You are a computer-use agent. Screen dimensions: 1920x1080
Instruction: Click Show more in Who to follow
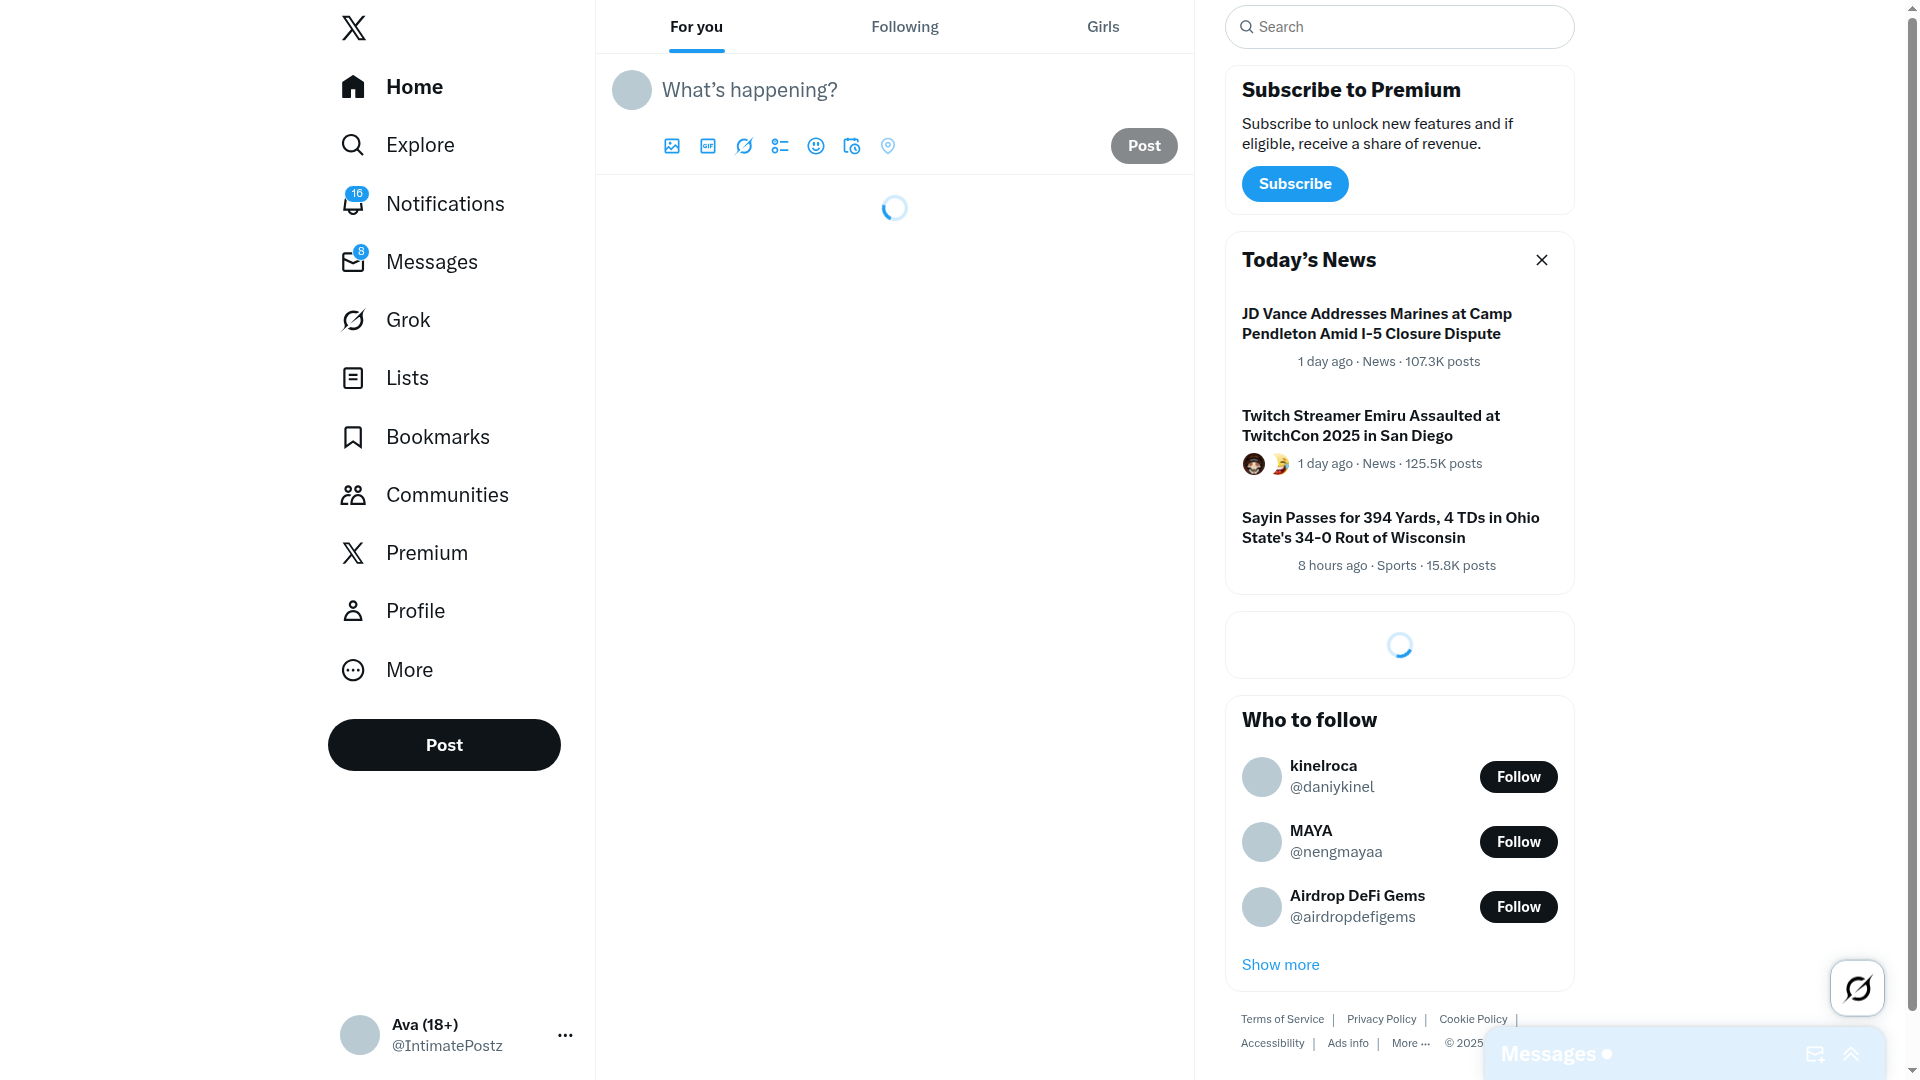tap(1280, 965)
